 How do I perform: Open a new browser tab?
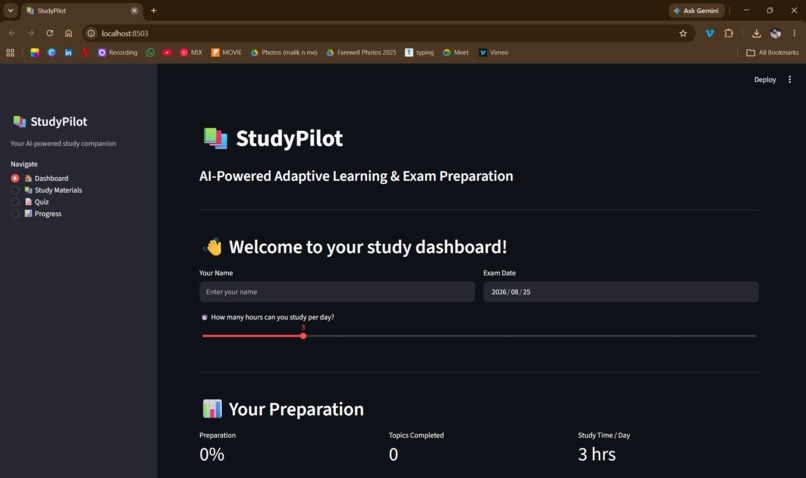[153, 10]
